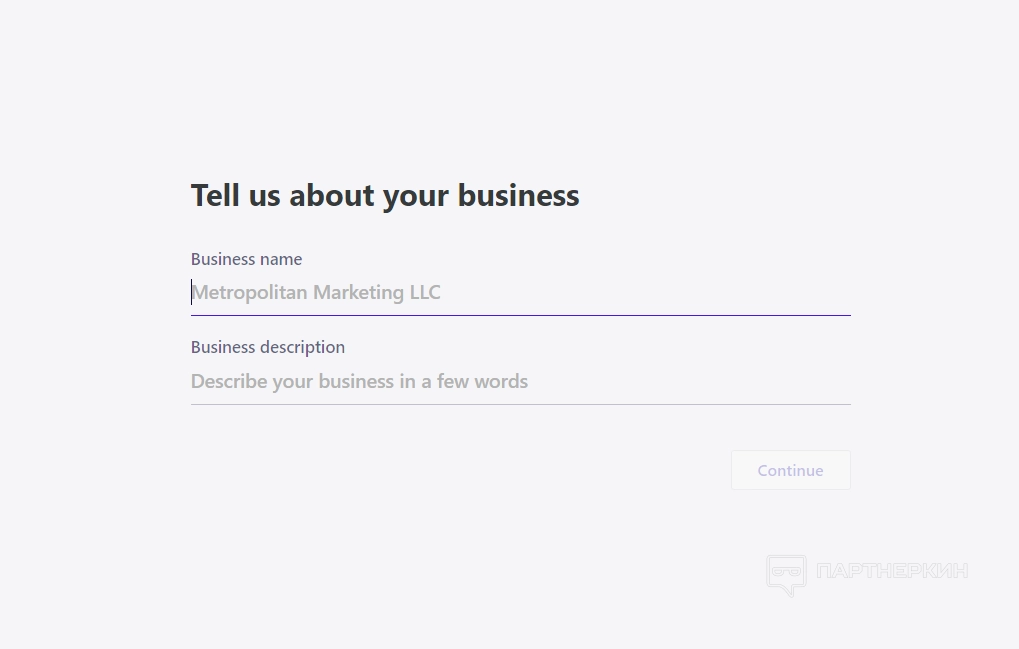This screenshot has width=1019, height=649.
Task: Click the "Metropolitan Marketing LLC" placeholder text
Action: pyautogui.click(x=316, y=293)
